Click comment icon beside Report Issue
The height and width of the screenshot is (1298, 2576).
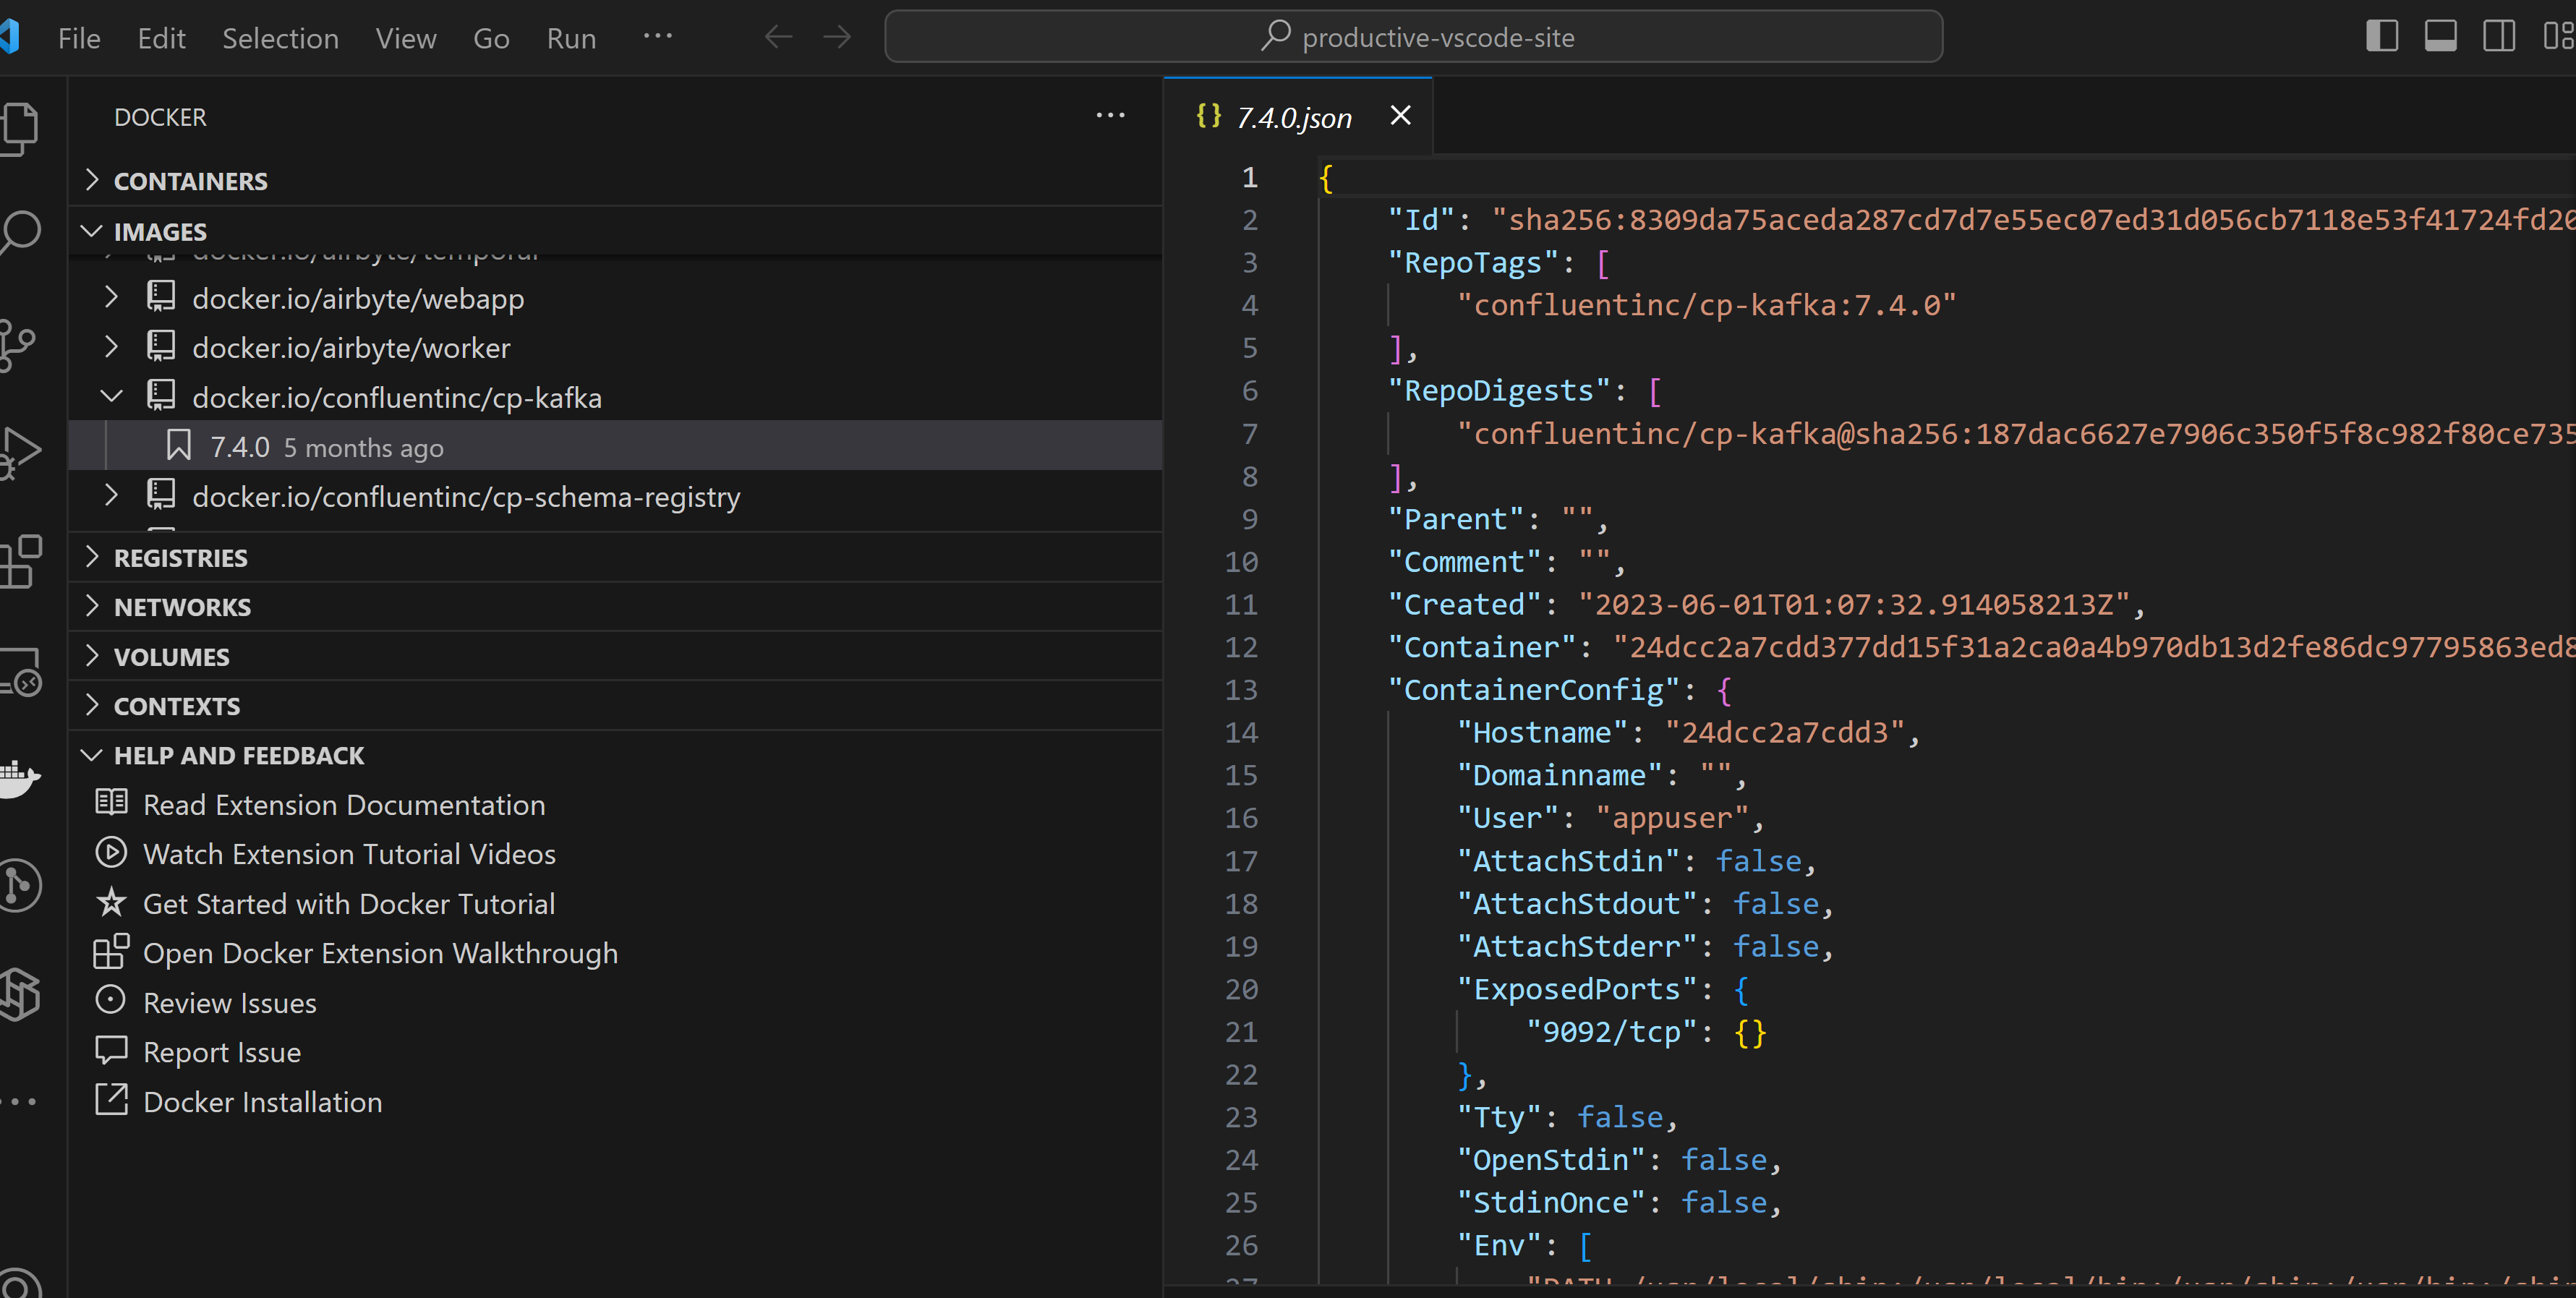111,1050
